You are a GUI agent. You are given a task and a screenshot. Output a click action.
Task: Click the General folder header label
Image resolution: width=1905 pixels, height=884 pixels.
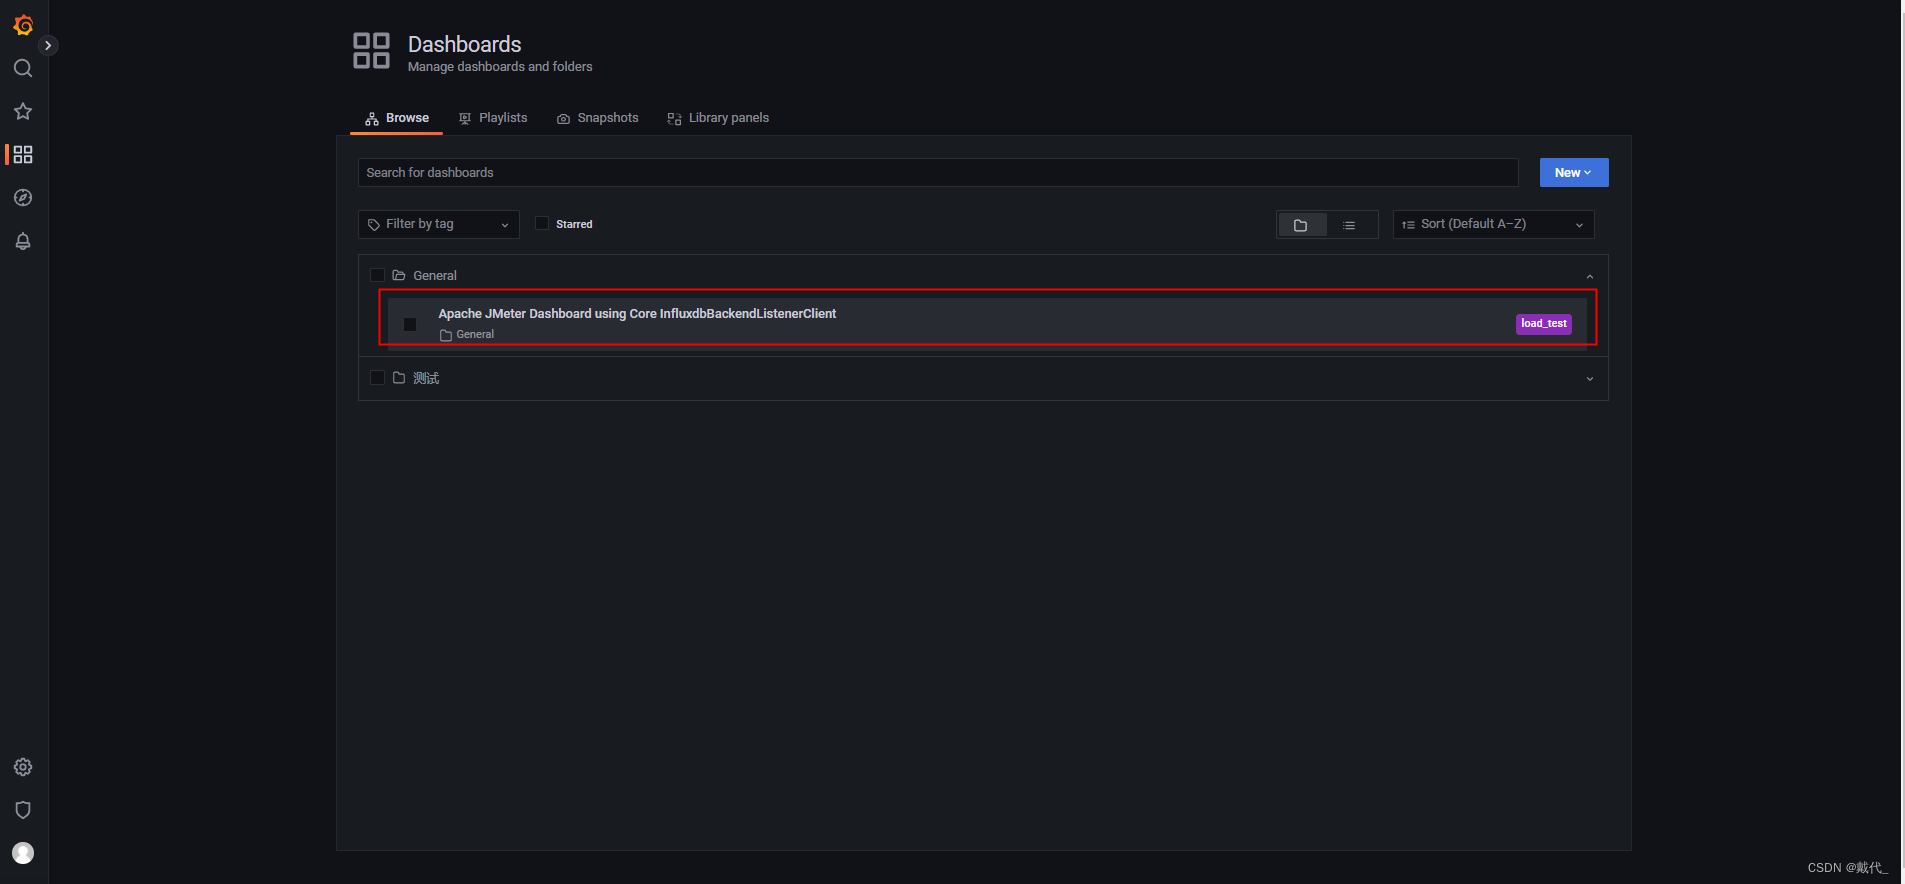pos(435,276)
